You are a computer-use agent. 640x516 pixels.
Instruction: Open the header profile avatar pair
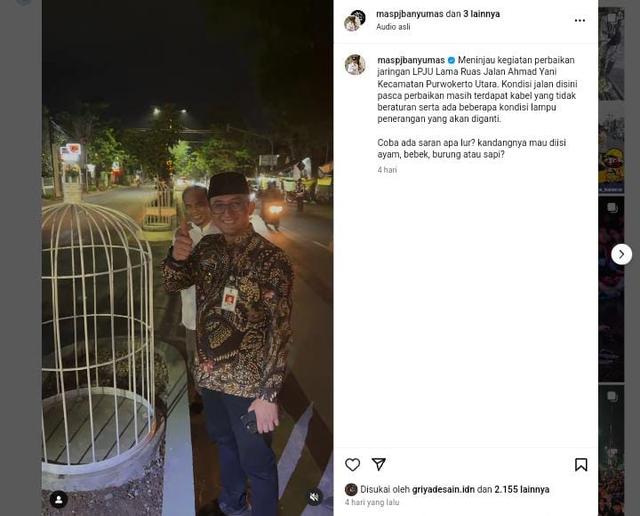[x=355, y=20]
